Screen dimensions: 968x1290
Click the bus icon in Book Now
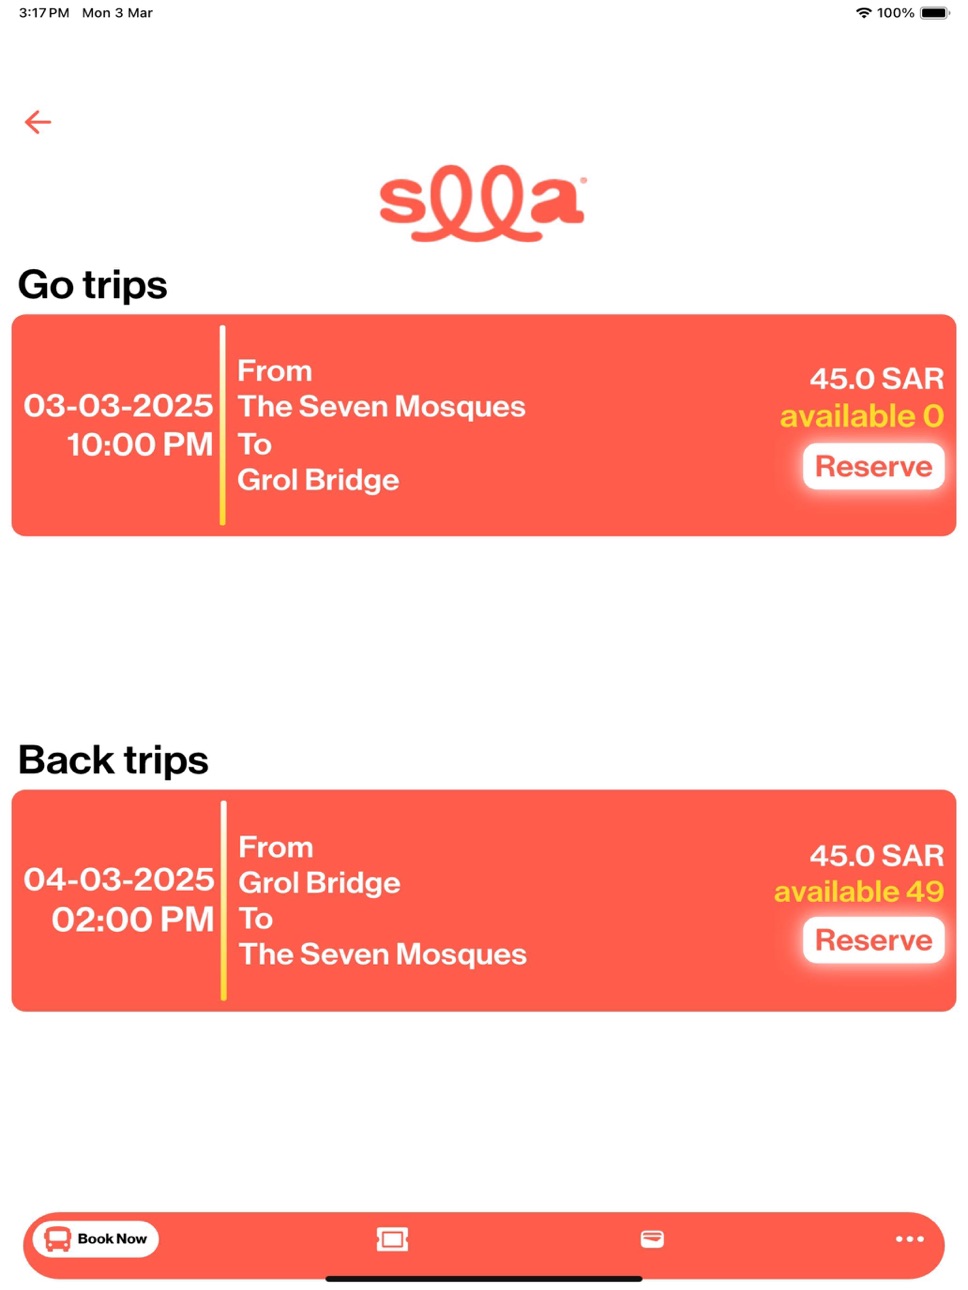point(58,1239)
